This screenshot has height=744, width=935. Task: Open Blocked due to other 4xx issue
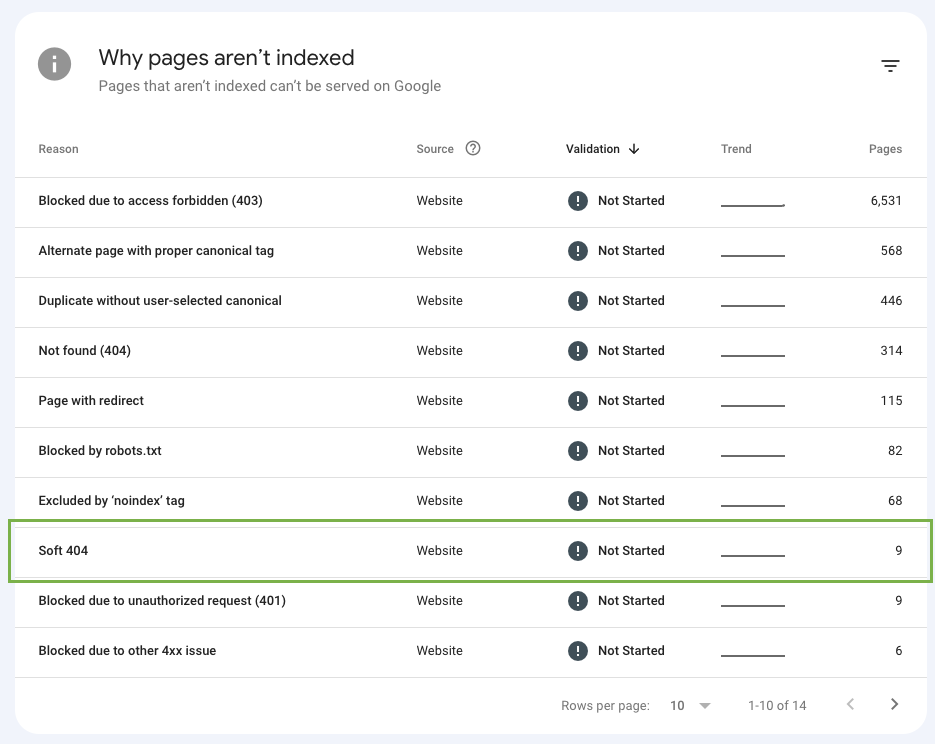(127, 651)
